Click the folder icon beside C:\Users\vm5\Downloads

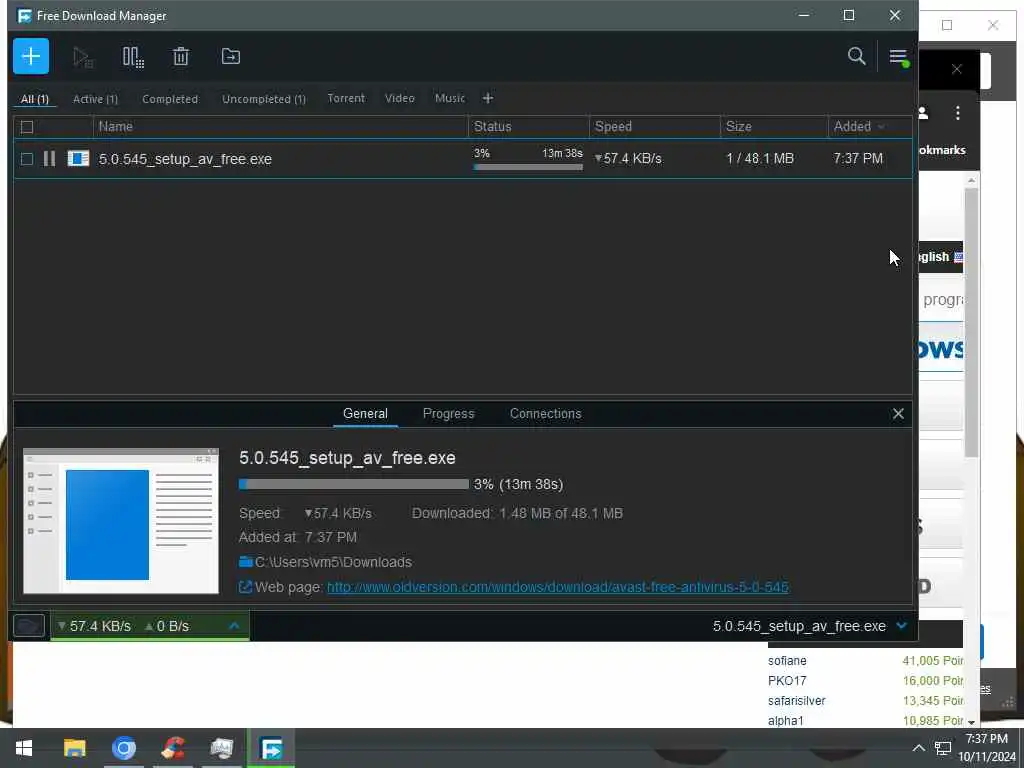(246, 562)
